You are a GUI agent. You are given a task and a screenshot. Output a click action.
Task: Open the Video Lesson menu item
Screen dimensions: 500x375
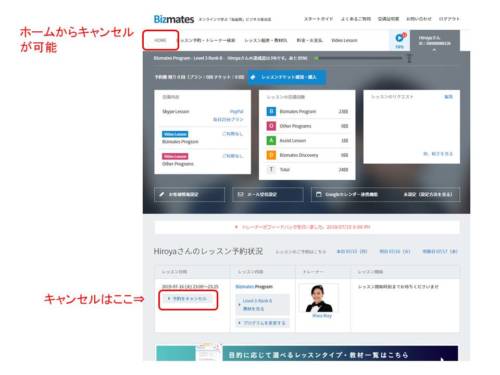344,40
